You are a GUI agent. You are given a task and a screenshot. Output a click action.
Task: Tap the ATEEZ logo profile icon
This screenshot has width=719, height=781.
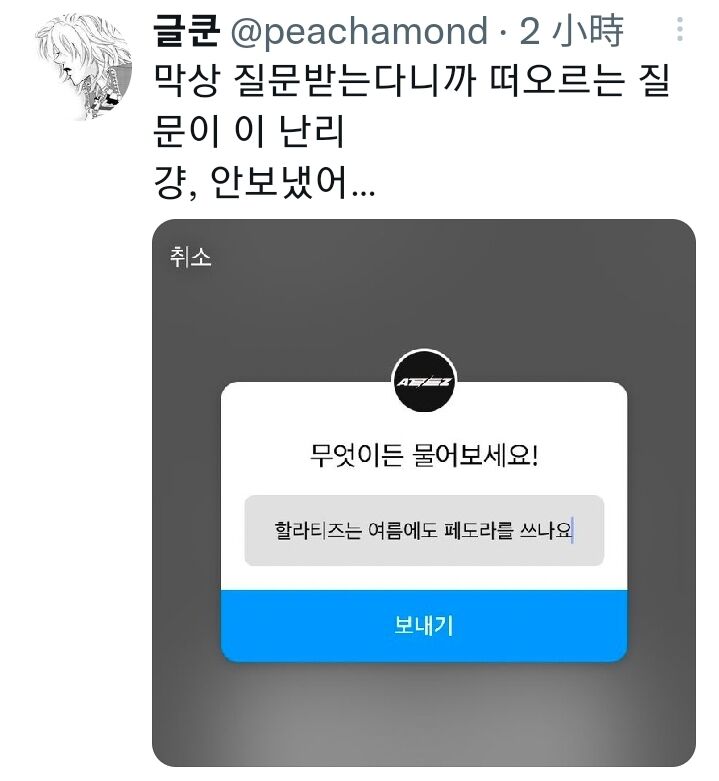424,381
